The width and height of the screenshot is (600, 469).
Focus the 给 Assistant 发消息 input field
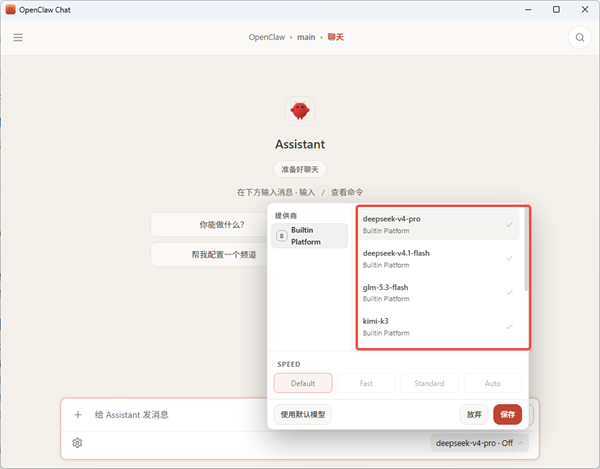point(176,415)
